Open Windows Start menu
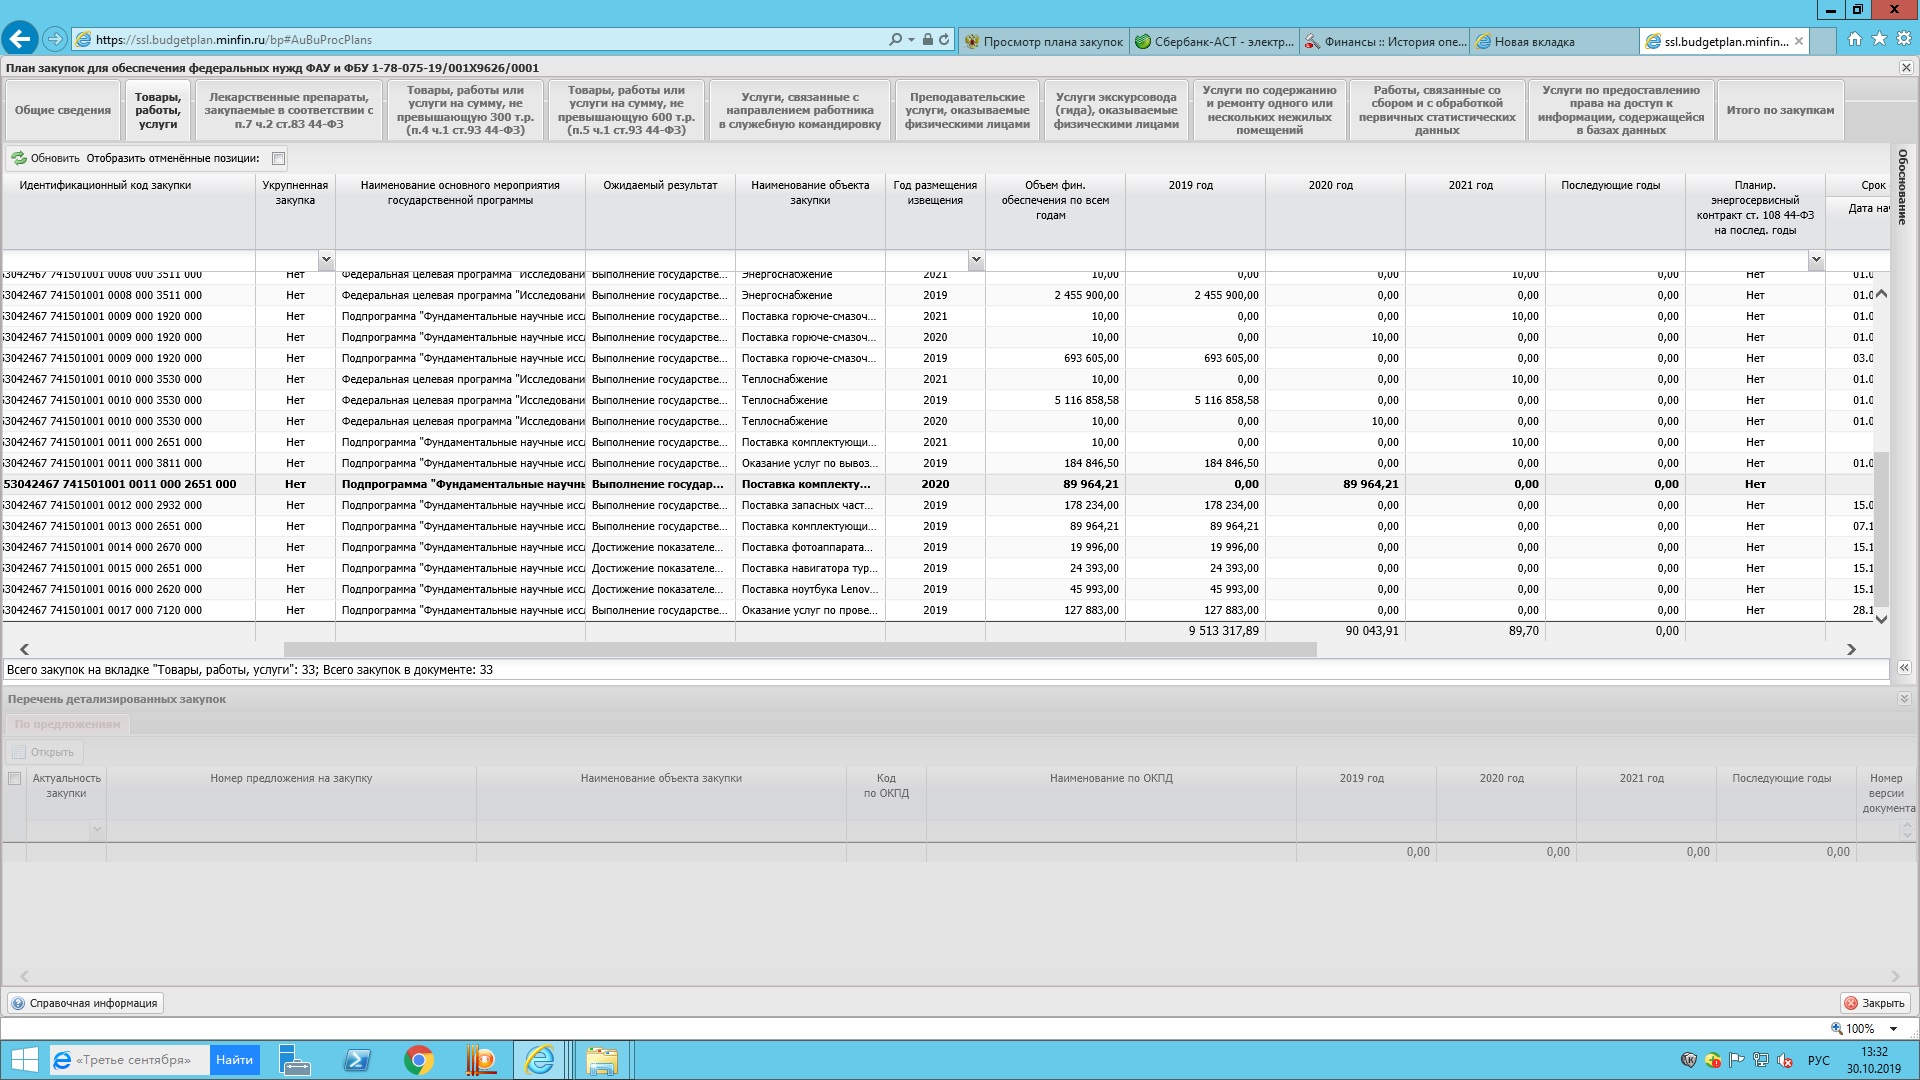The width and height of the screenshot is (1920, 1080). 24,1060
